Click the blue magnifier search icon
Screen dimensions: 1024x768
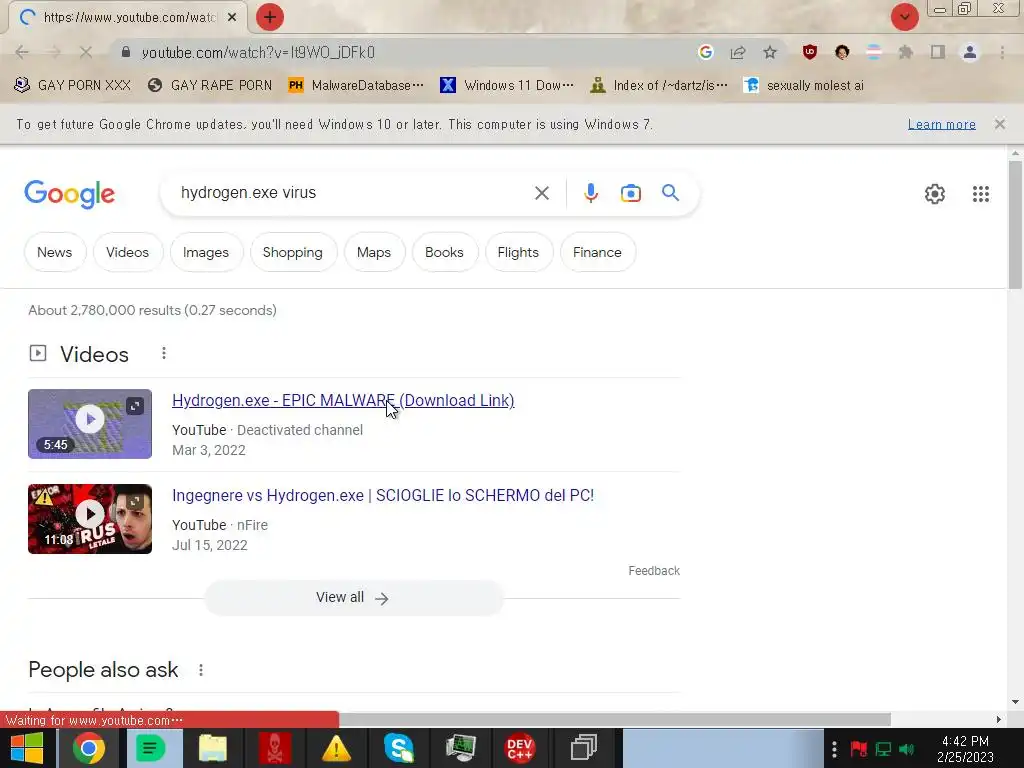pyautogui.click(x=670, y=193)
